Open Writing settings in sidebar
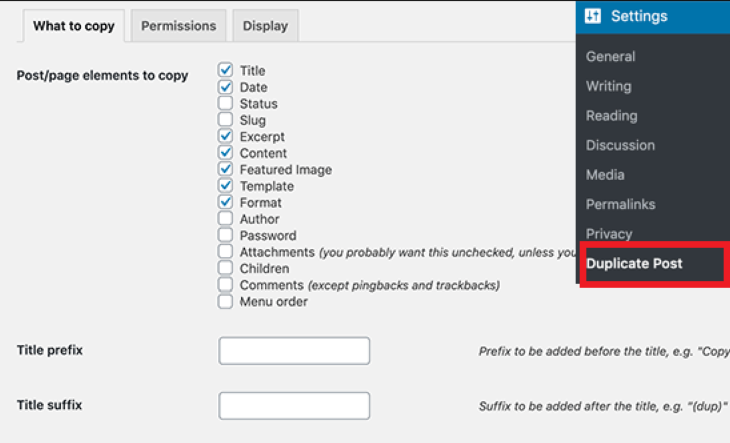Viewport: 730px width, 443px height. (608, 86)
